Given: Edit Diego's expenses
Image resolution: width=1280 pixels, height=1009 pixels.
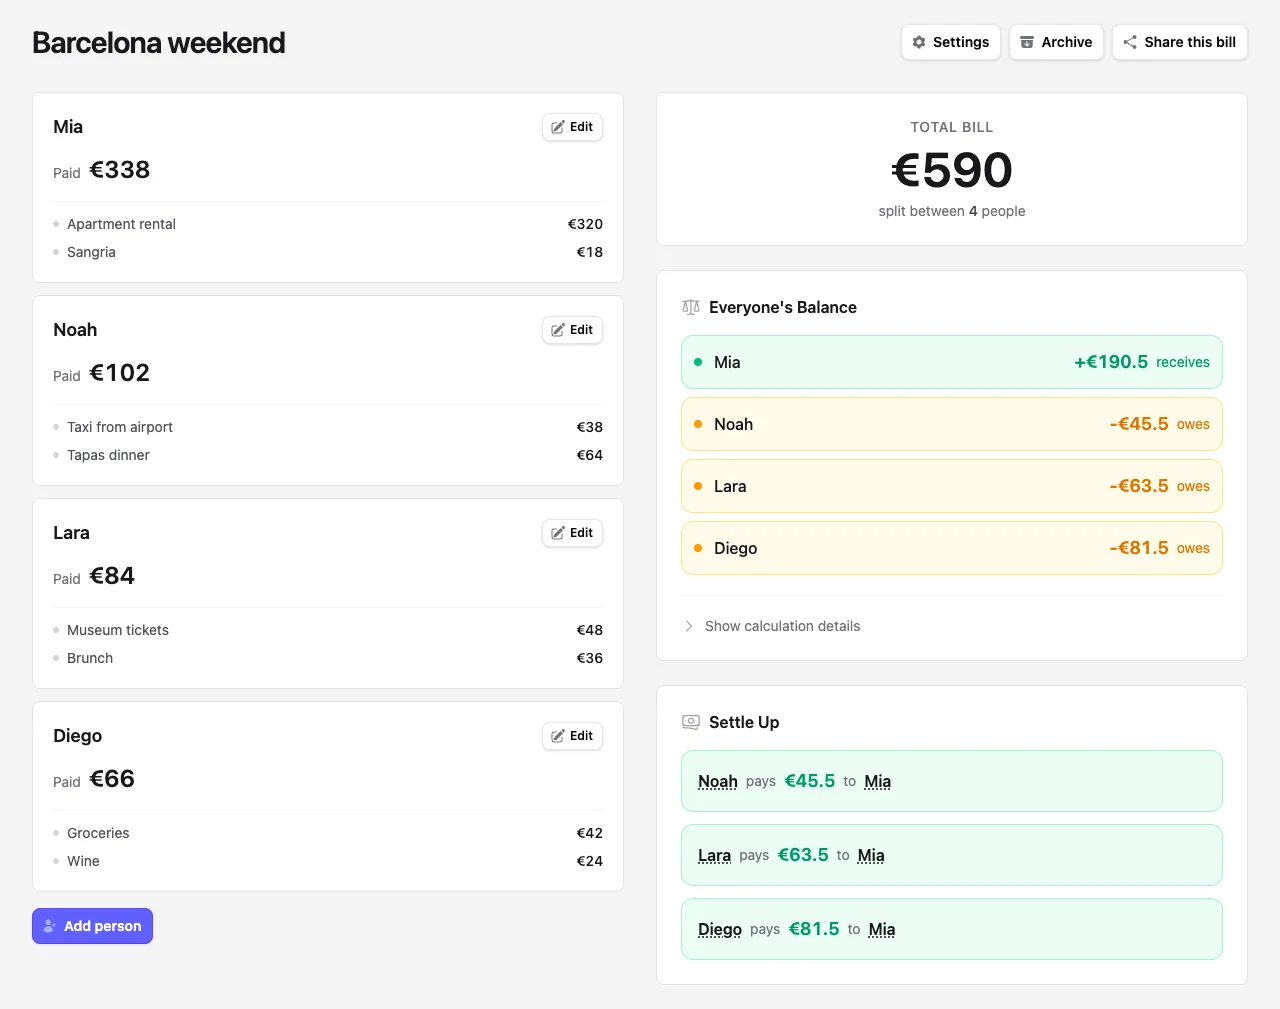Looking at the screenshot, I should [x=572, y=736].
